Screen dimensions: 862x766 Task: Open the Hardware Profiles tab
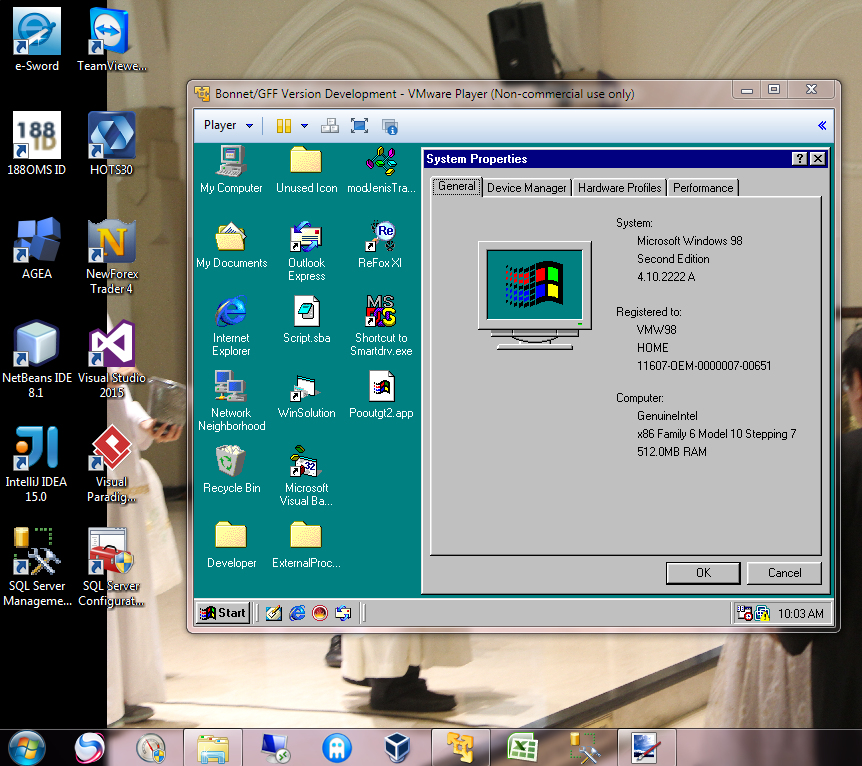pyautogui.click(x=619, y=187)
